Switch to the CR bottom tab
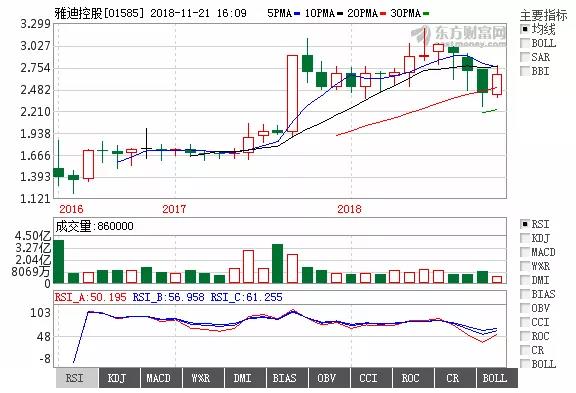Image resolution: width=576 pixels, height=393 pixels. [x=455, y=378]
